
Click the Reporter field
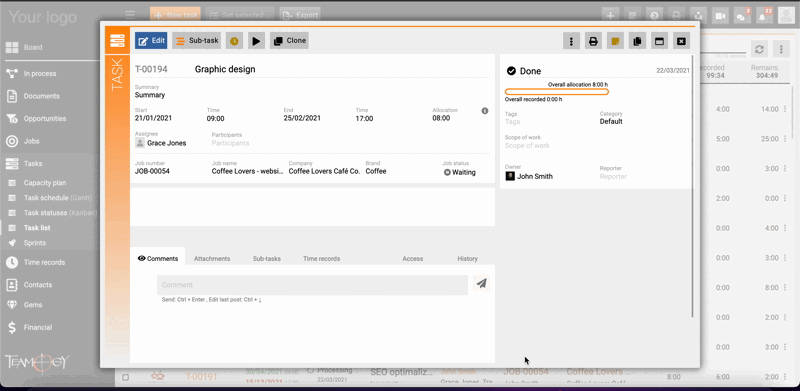click(613, 176)
